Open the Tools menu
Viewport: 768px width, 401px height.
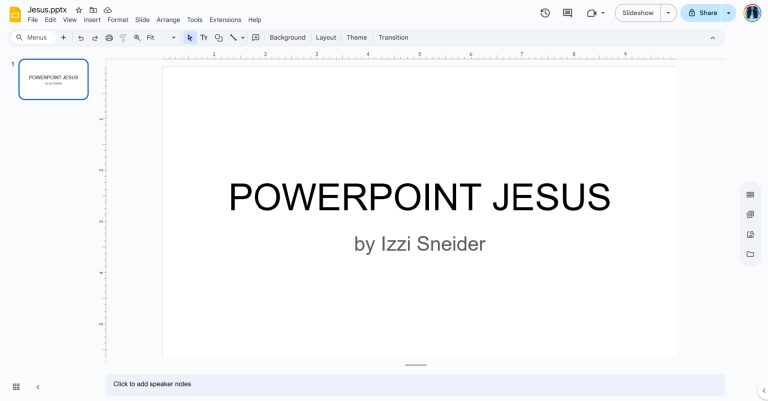[x=194, y=20]
